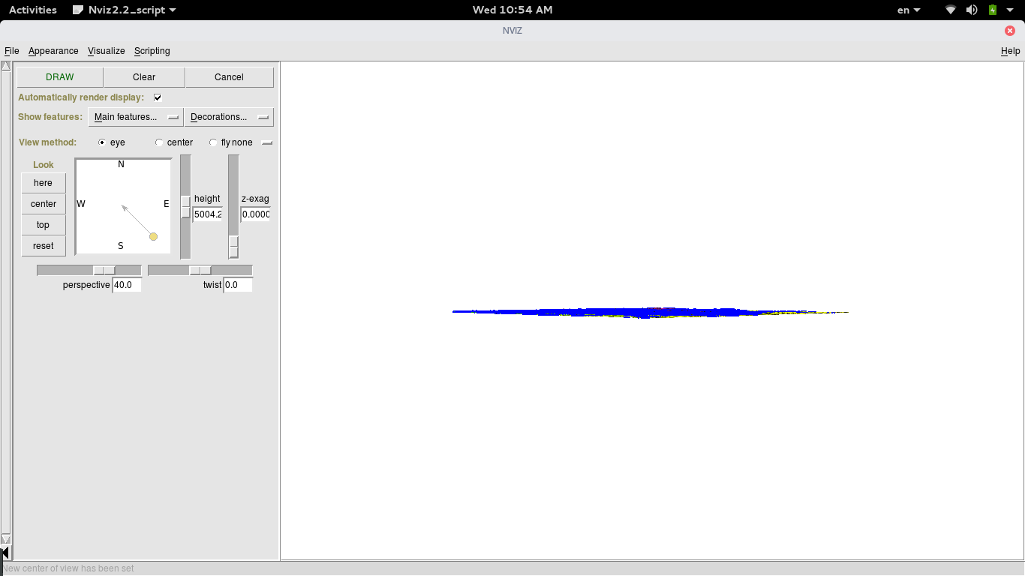Click the Look top button

point(43,225)
